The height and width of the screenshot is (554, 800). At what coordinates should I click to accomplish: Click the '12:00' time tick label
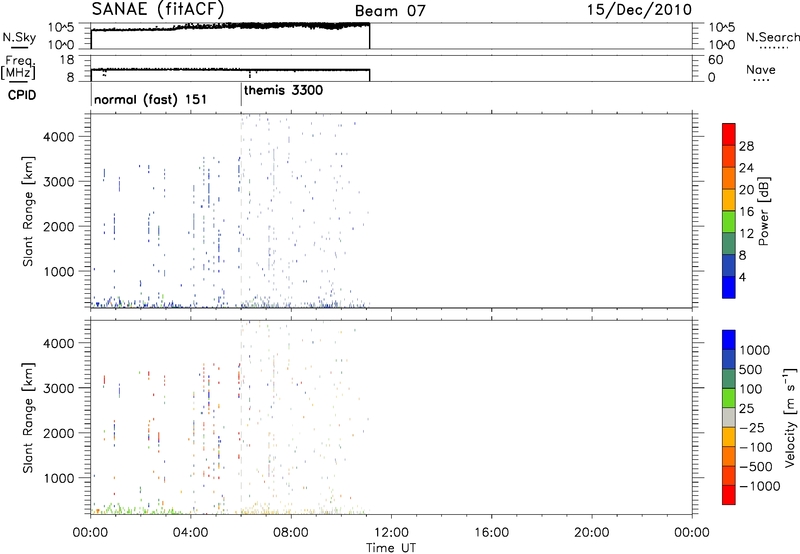(x=391, y=533)
